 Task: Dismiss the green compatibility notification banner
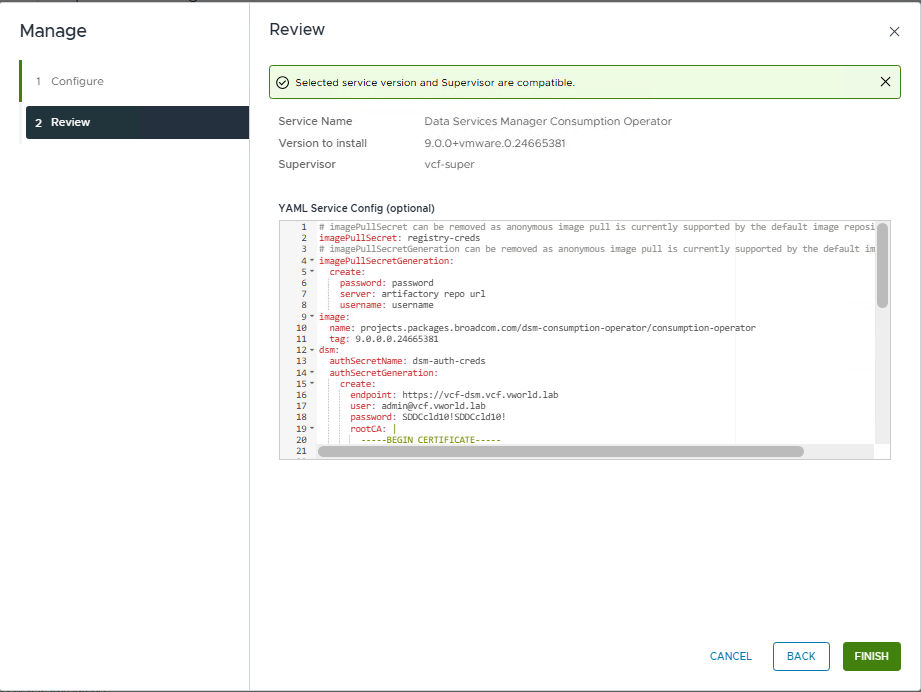pos(885,82)
